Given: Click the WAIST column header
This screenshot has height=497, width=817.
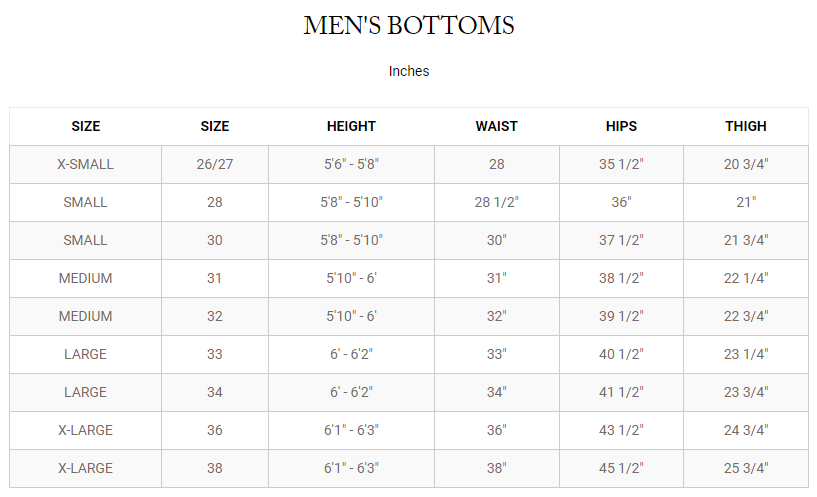Looking at the screenshot, I should pos(497,126).
